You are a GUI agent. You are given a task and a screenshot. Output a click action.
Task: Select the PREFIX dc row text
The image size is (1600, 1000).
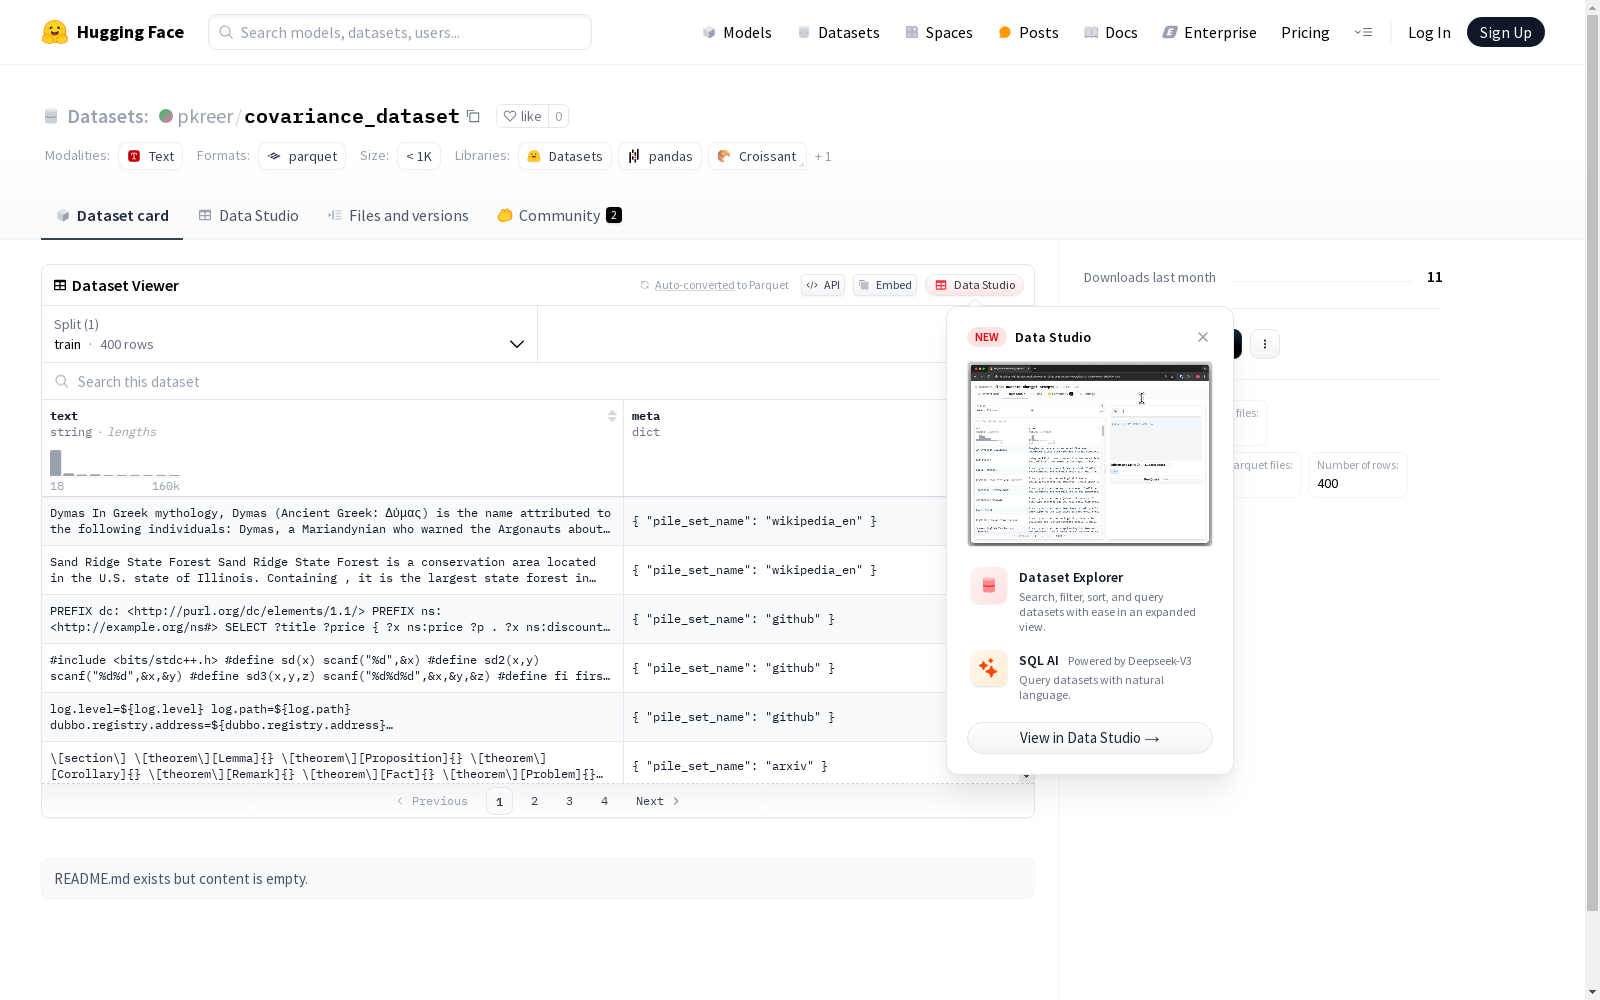331,619
